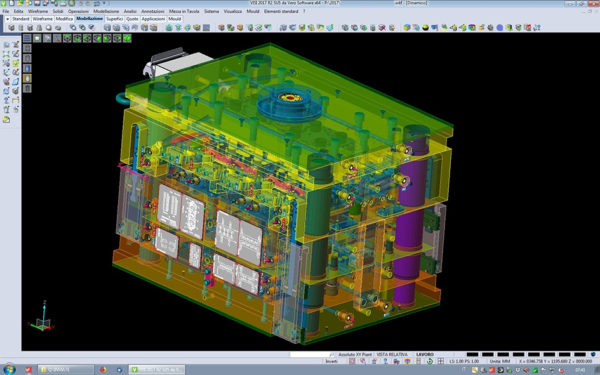This screenshot has height=375, width=600.
Task: Select the torus primitive tool icon
Action: pyautogui.click(x=58, y=28)
